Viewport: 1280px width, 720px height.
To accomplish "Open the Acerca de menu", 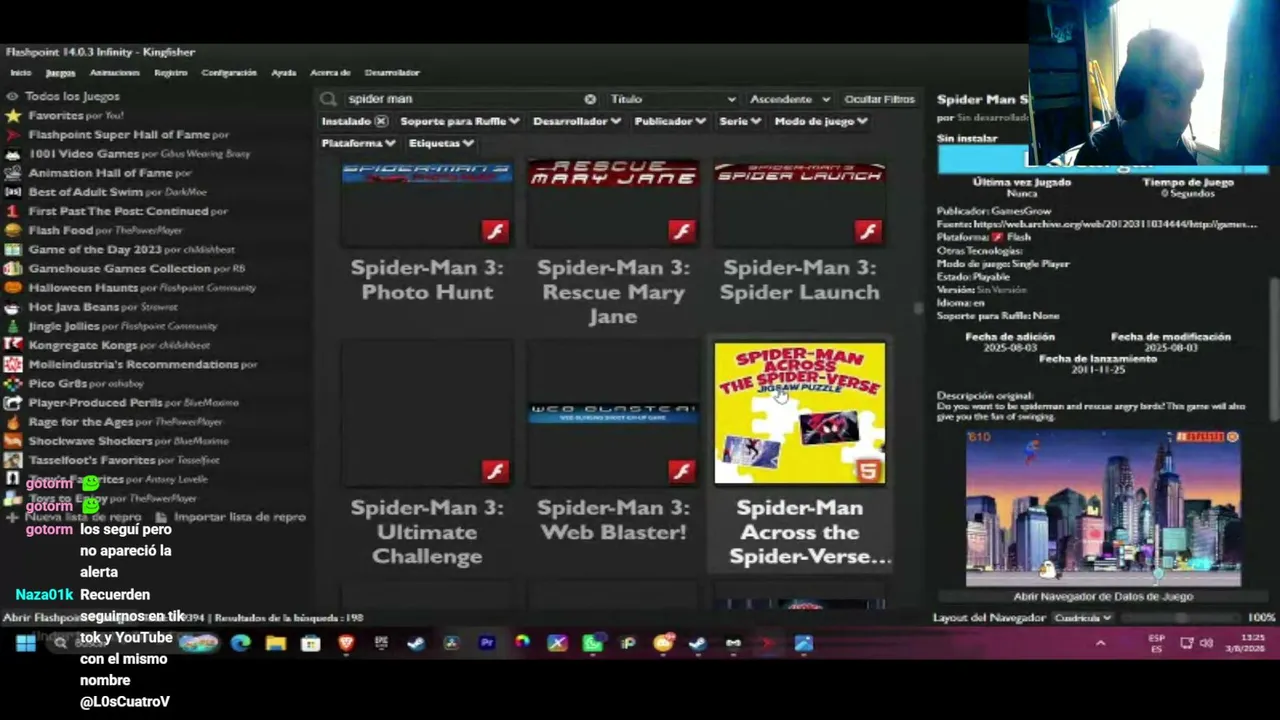I will [x=330, y=72].
